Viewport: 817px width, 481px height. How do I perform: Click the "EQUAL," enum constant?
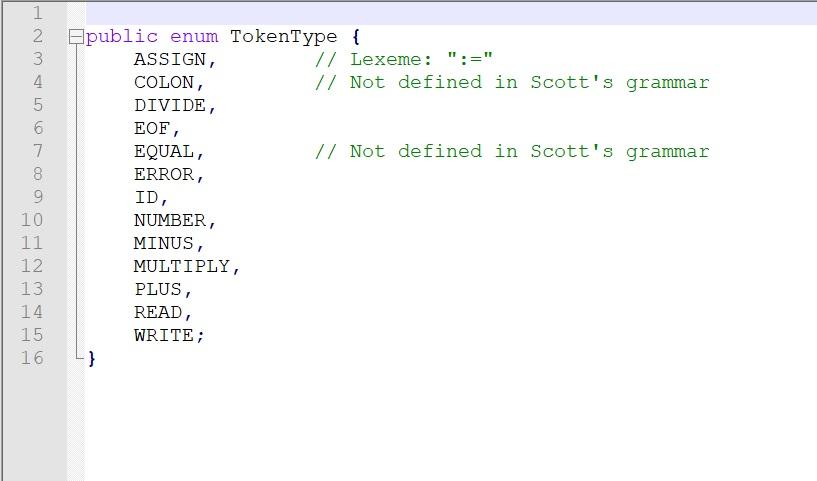coord(169,152)
